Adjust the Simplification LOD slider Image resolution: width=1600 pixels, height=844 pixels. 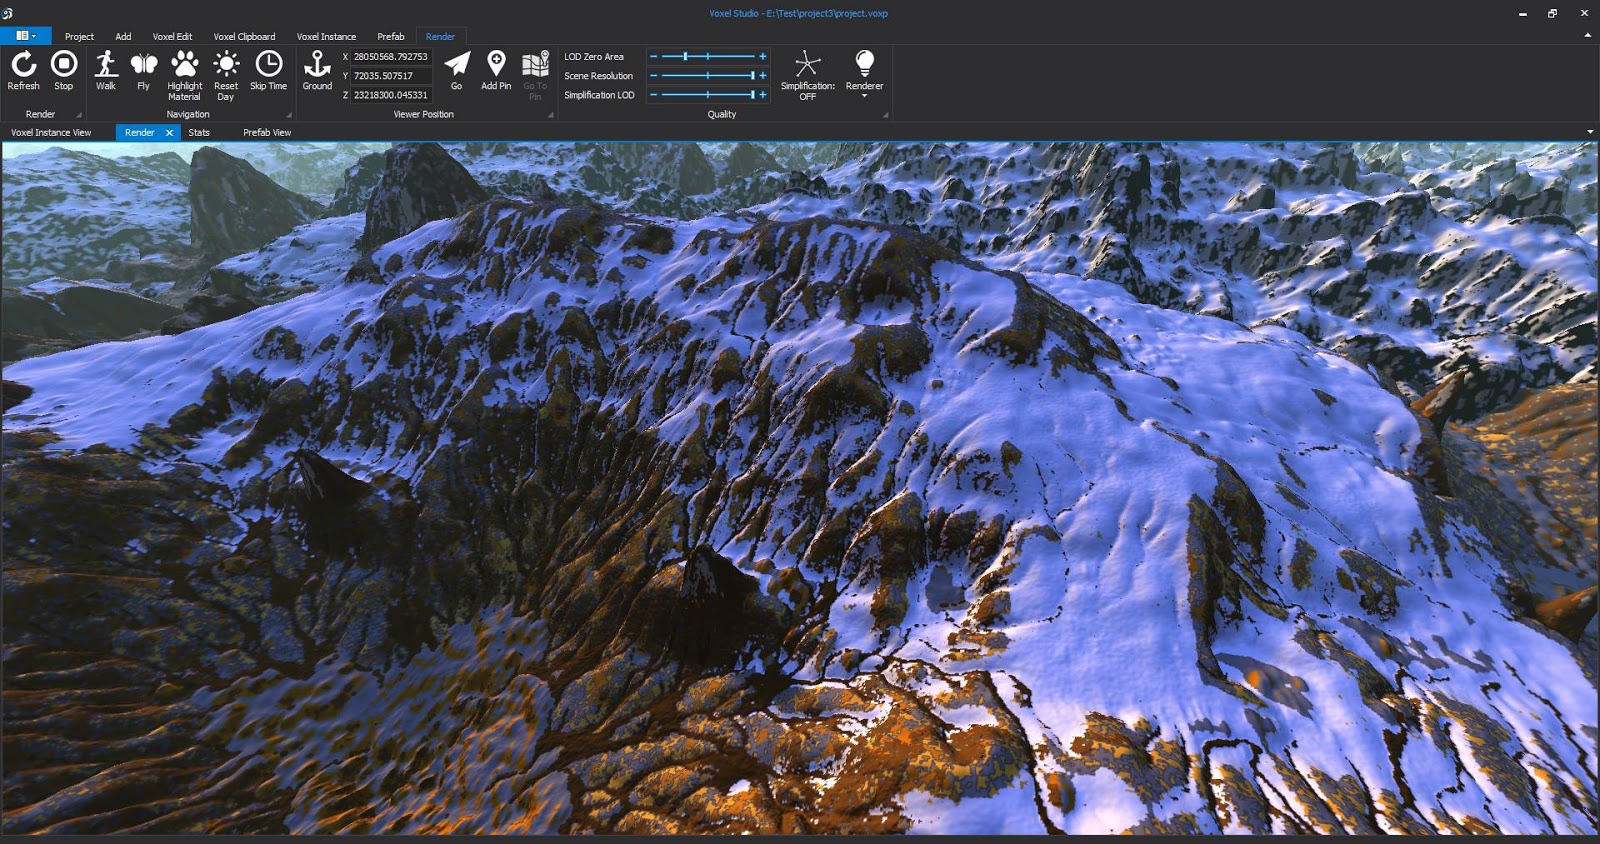point(707,95)
